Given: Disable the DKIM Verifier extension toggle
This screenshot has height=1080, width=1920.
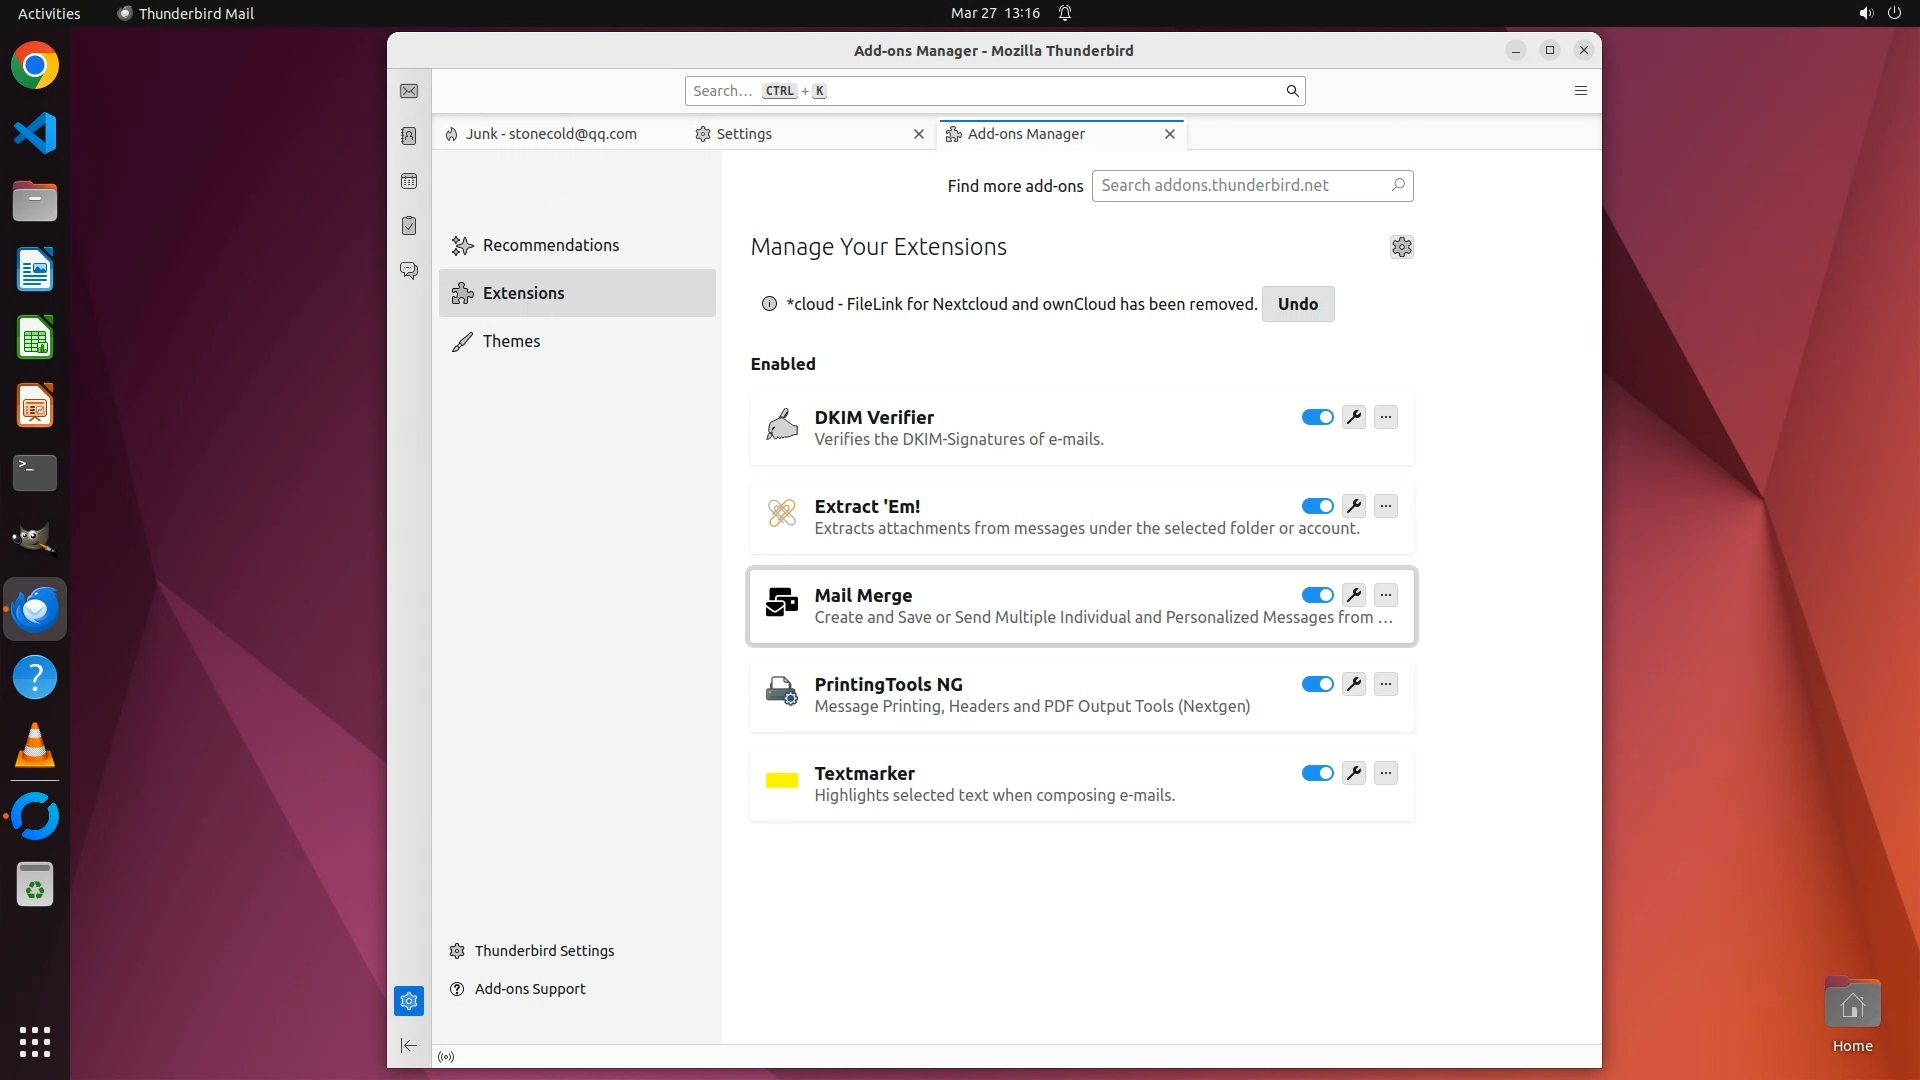Looking at the screenshot, I should tap(1317, 417).
